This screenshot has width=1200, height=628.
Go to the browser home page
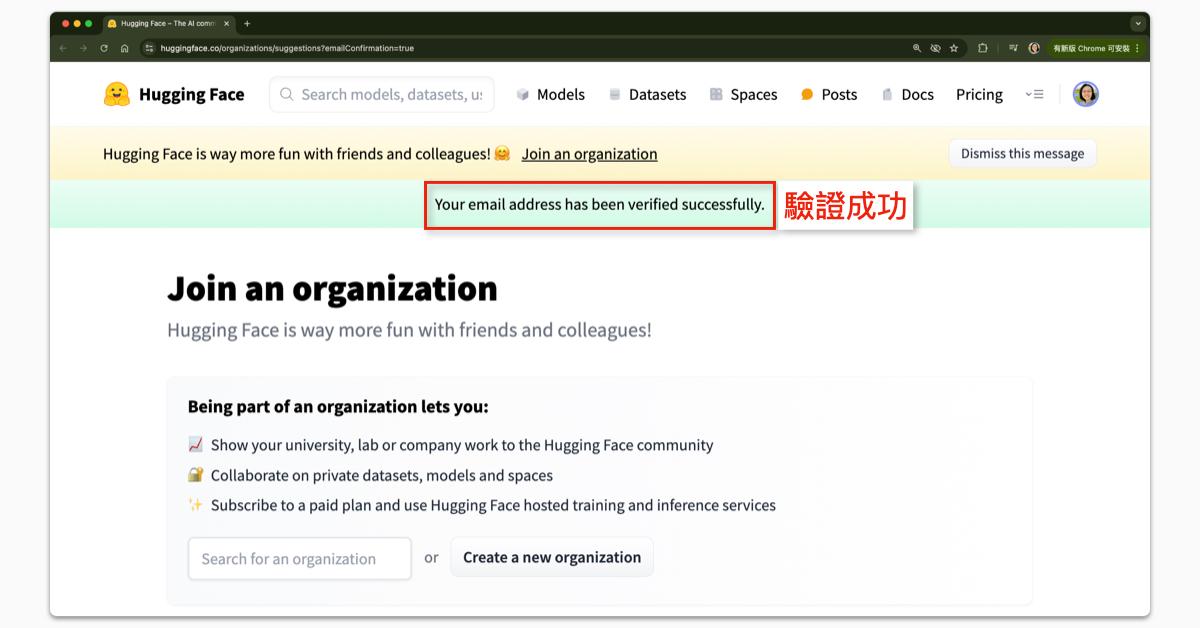(x=124, y=48)
